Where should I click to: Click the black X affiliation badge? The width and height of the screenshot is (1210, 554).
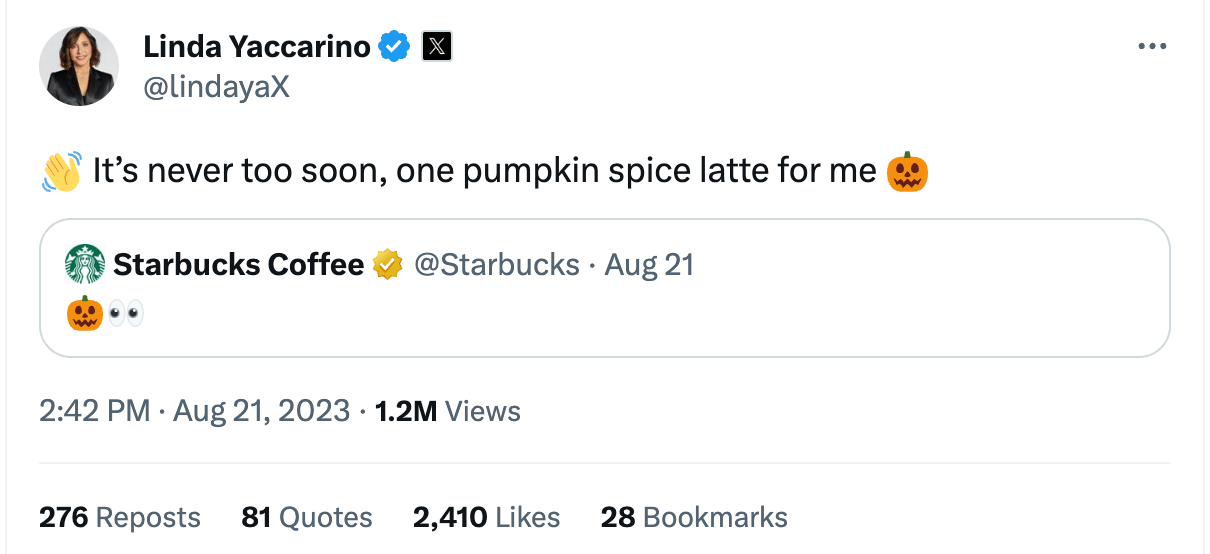437,46
